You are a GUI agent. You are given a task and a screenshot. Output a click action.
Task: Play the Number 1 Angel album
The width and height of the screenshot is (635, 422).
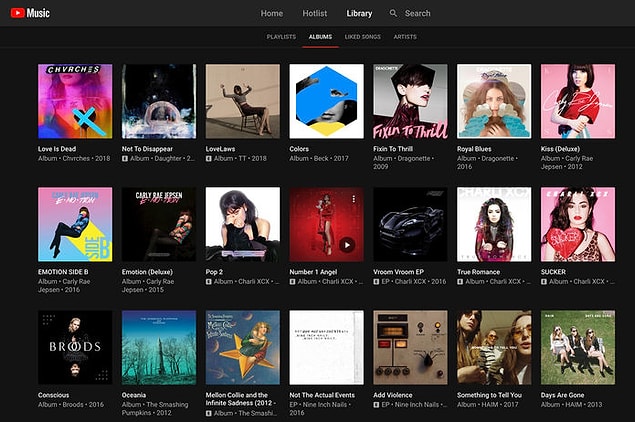(347, 245)
